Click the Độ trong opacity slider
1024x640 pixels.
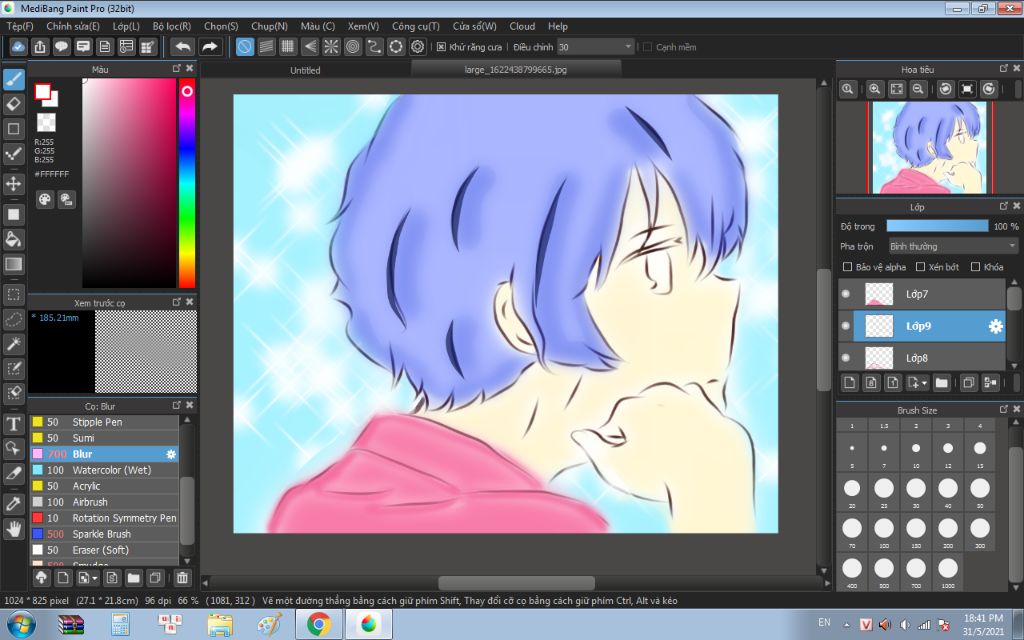coord(937,226)
